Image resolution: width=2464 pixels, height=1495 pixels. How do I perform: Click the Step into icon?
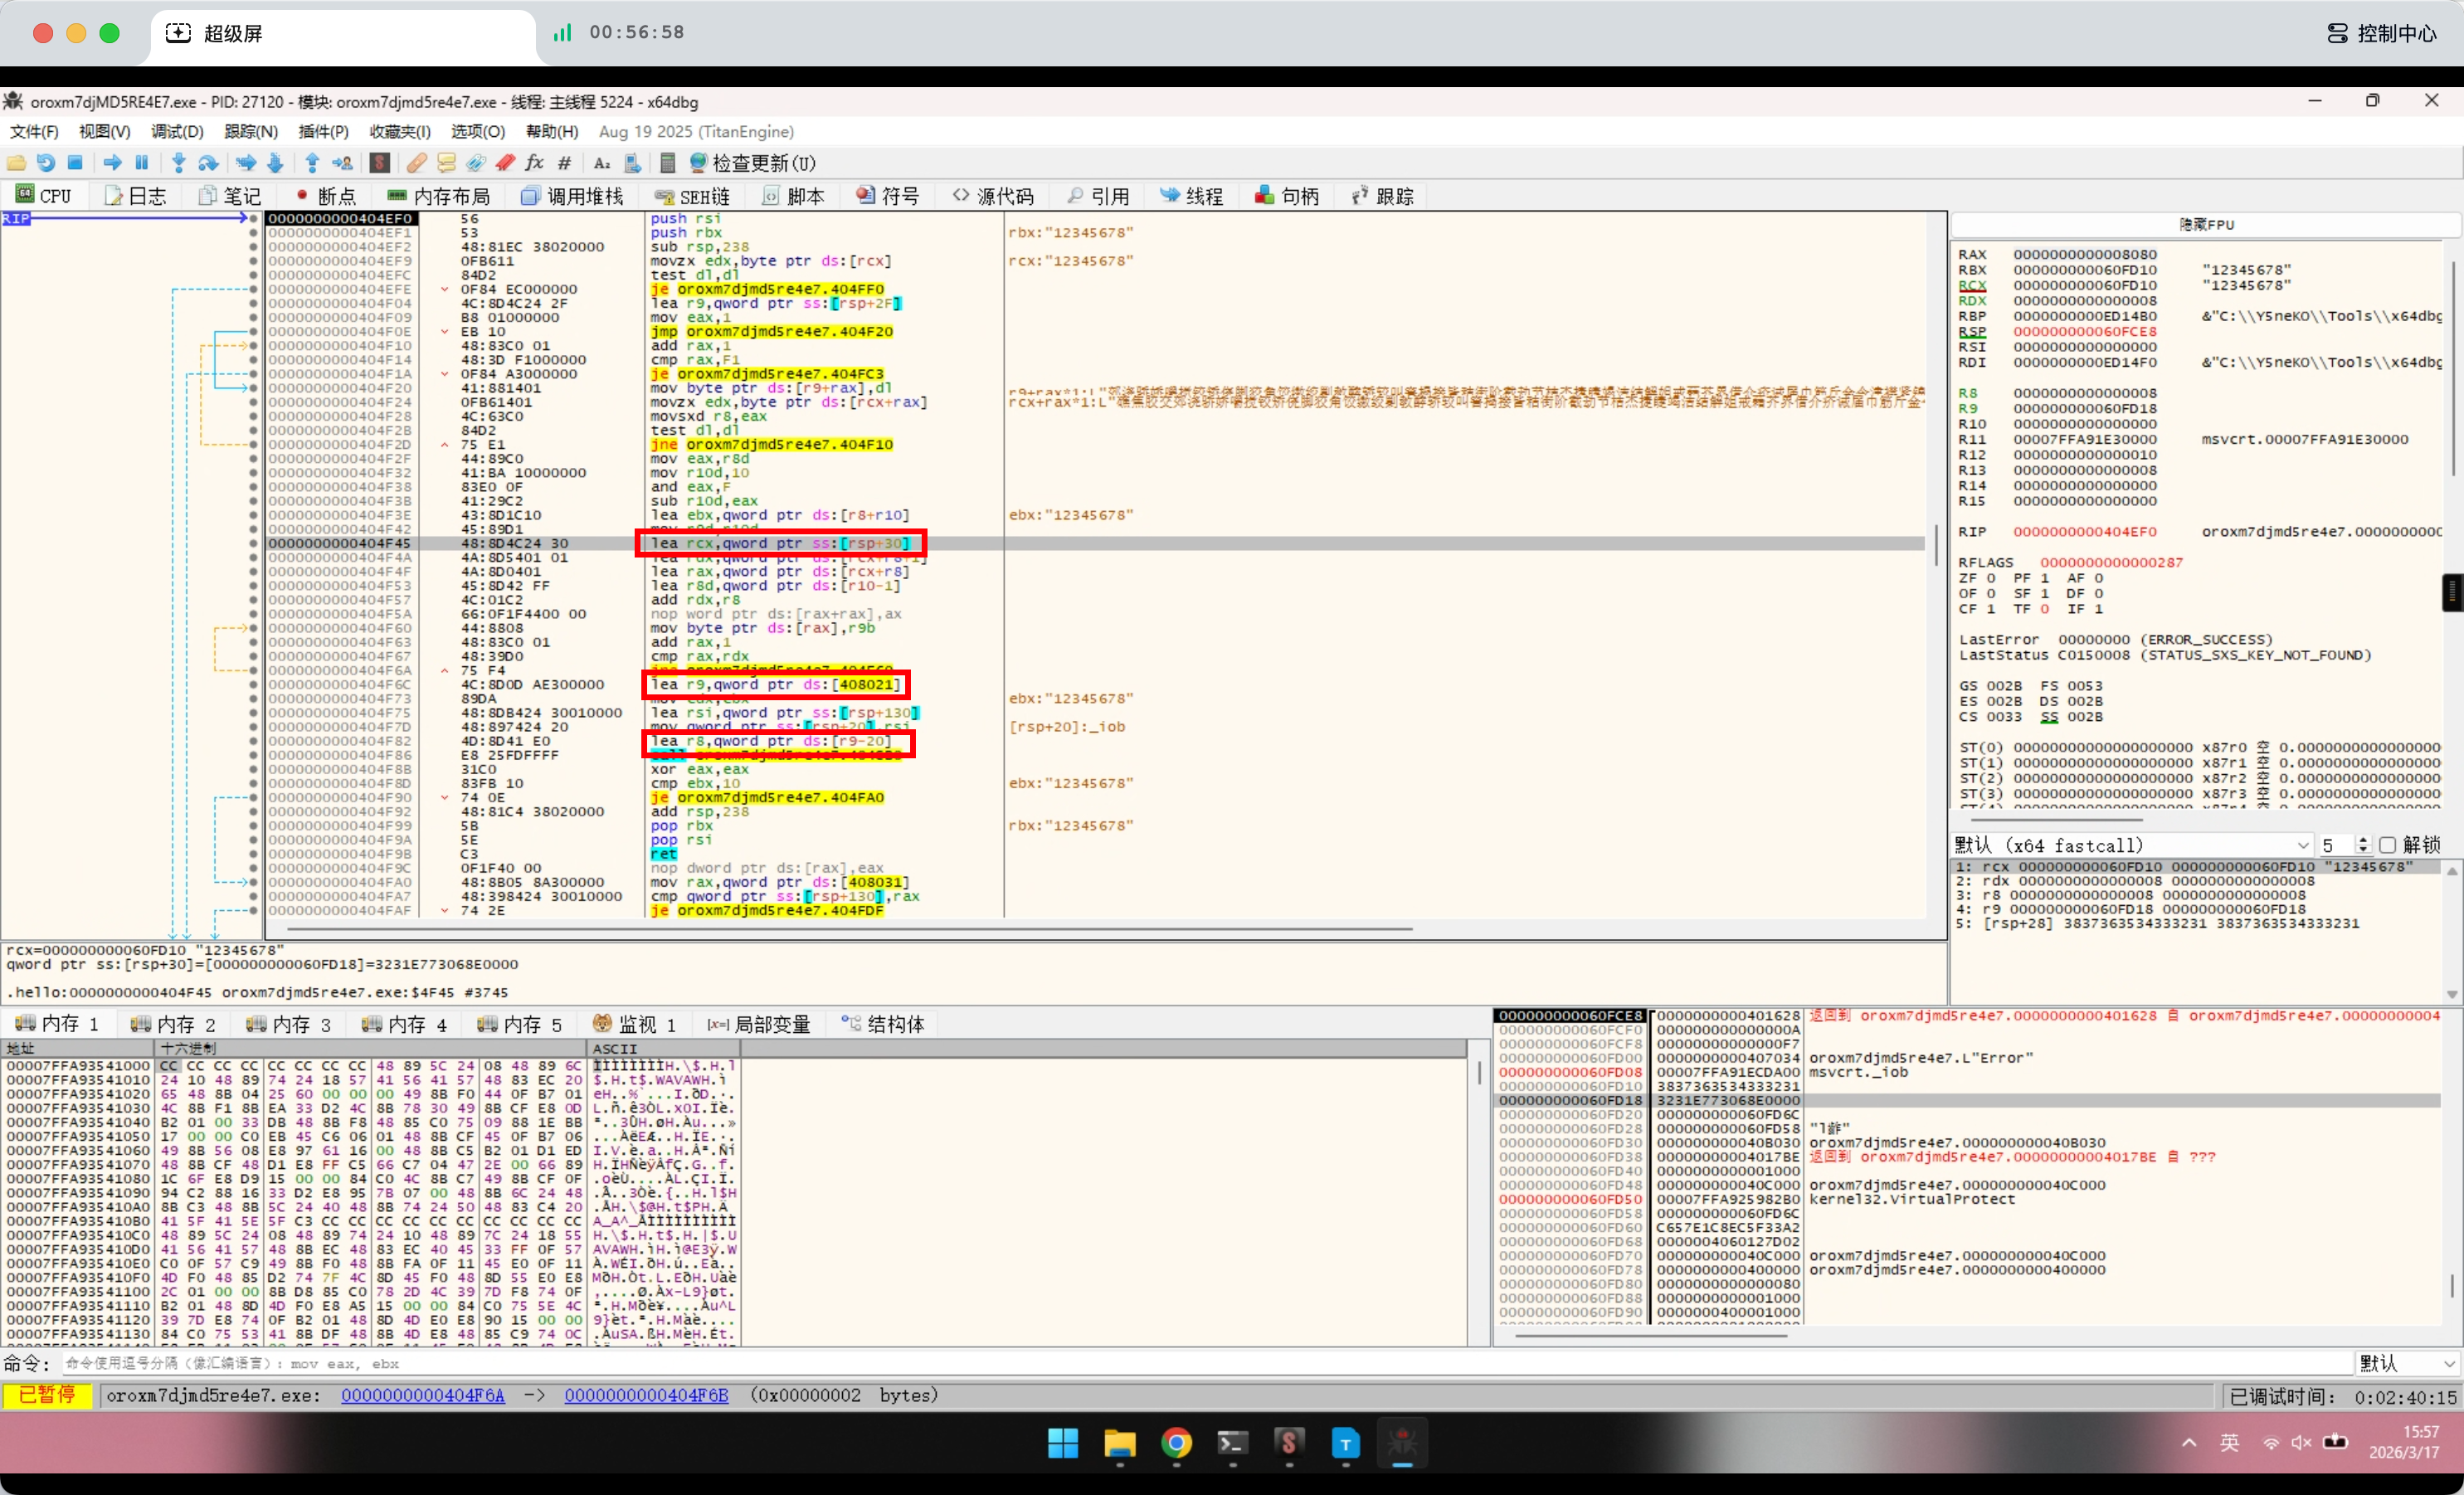point(179,163)
